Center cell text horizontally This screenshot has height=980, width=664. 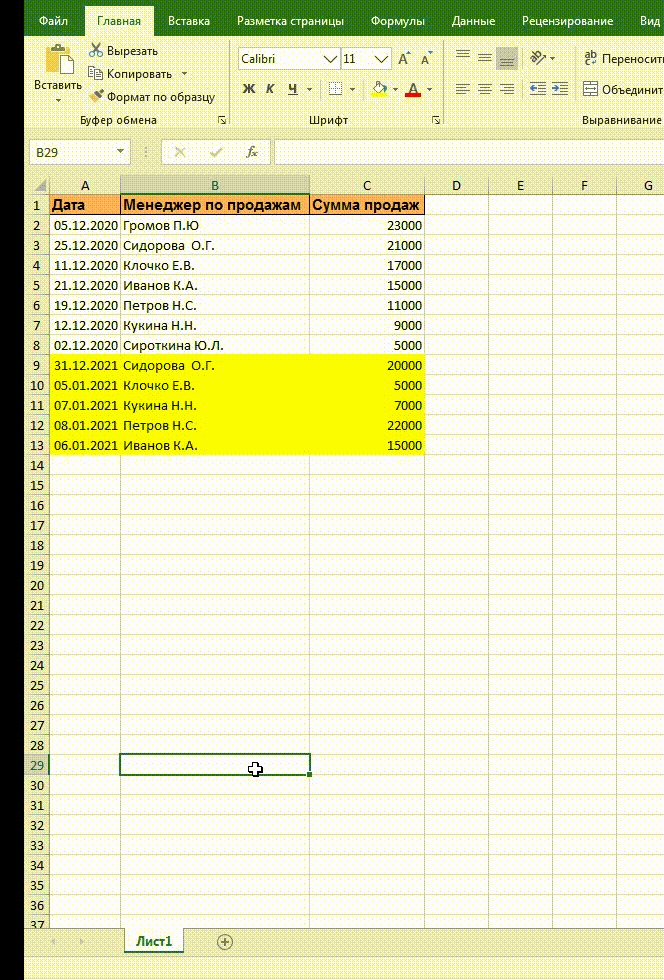coord(485,89)
